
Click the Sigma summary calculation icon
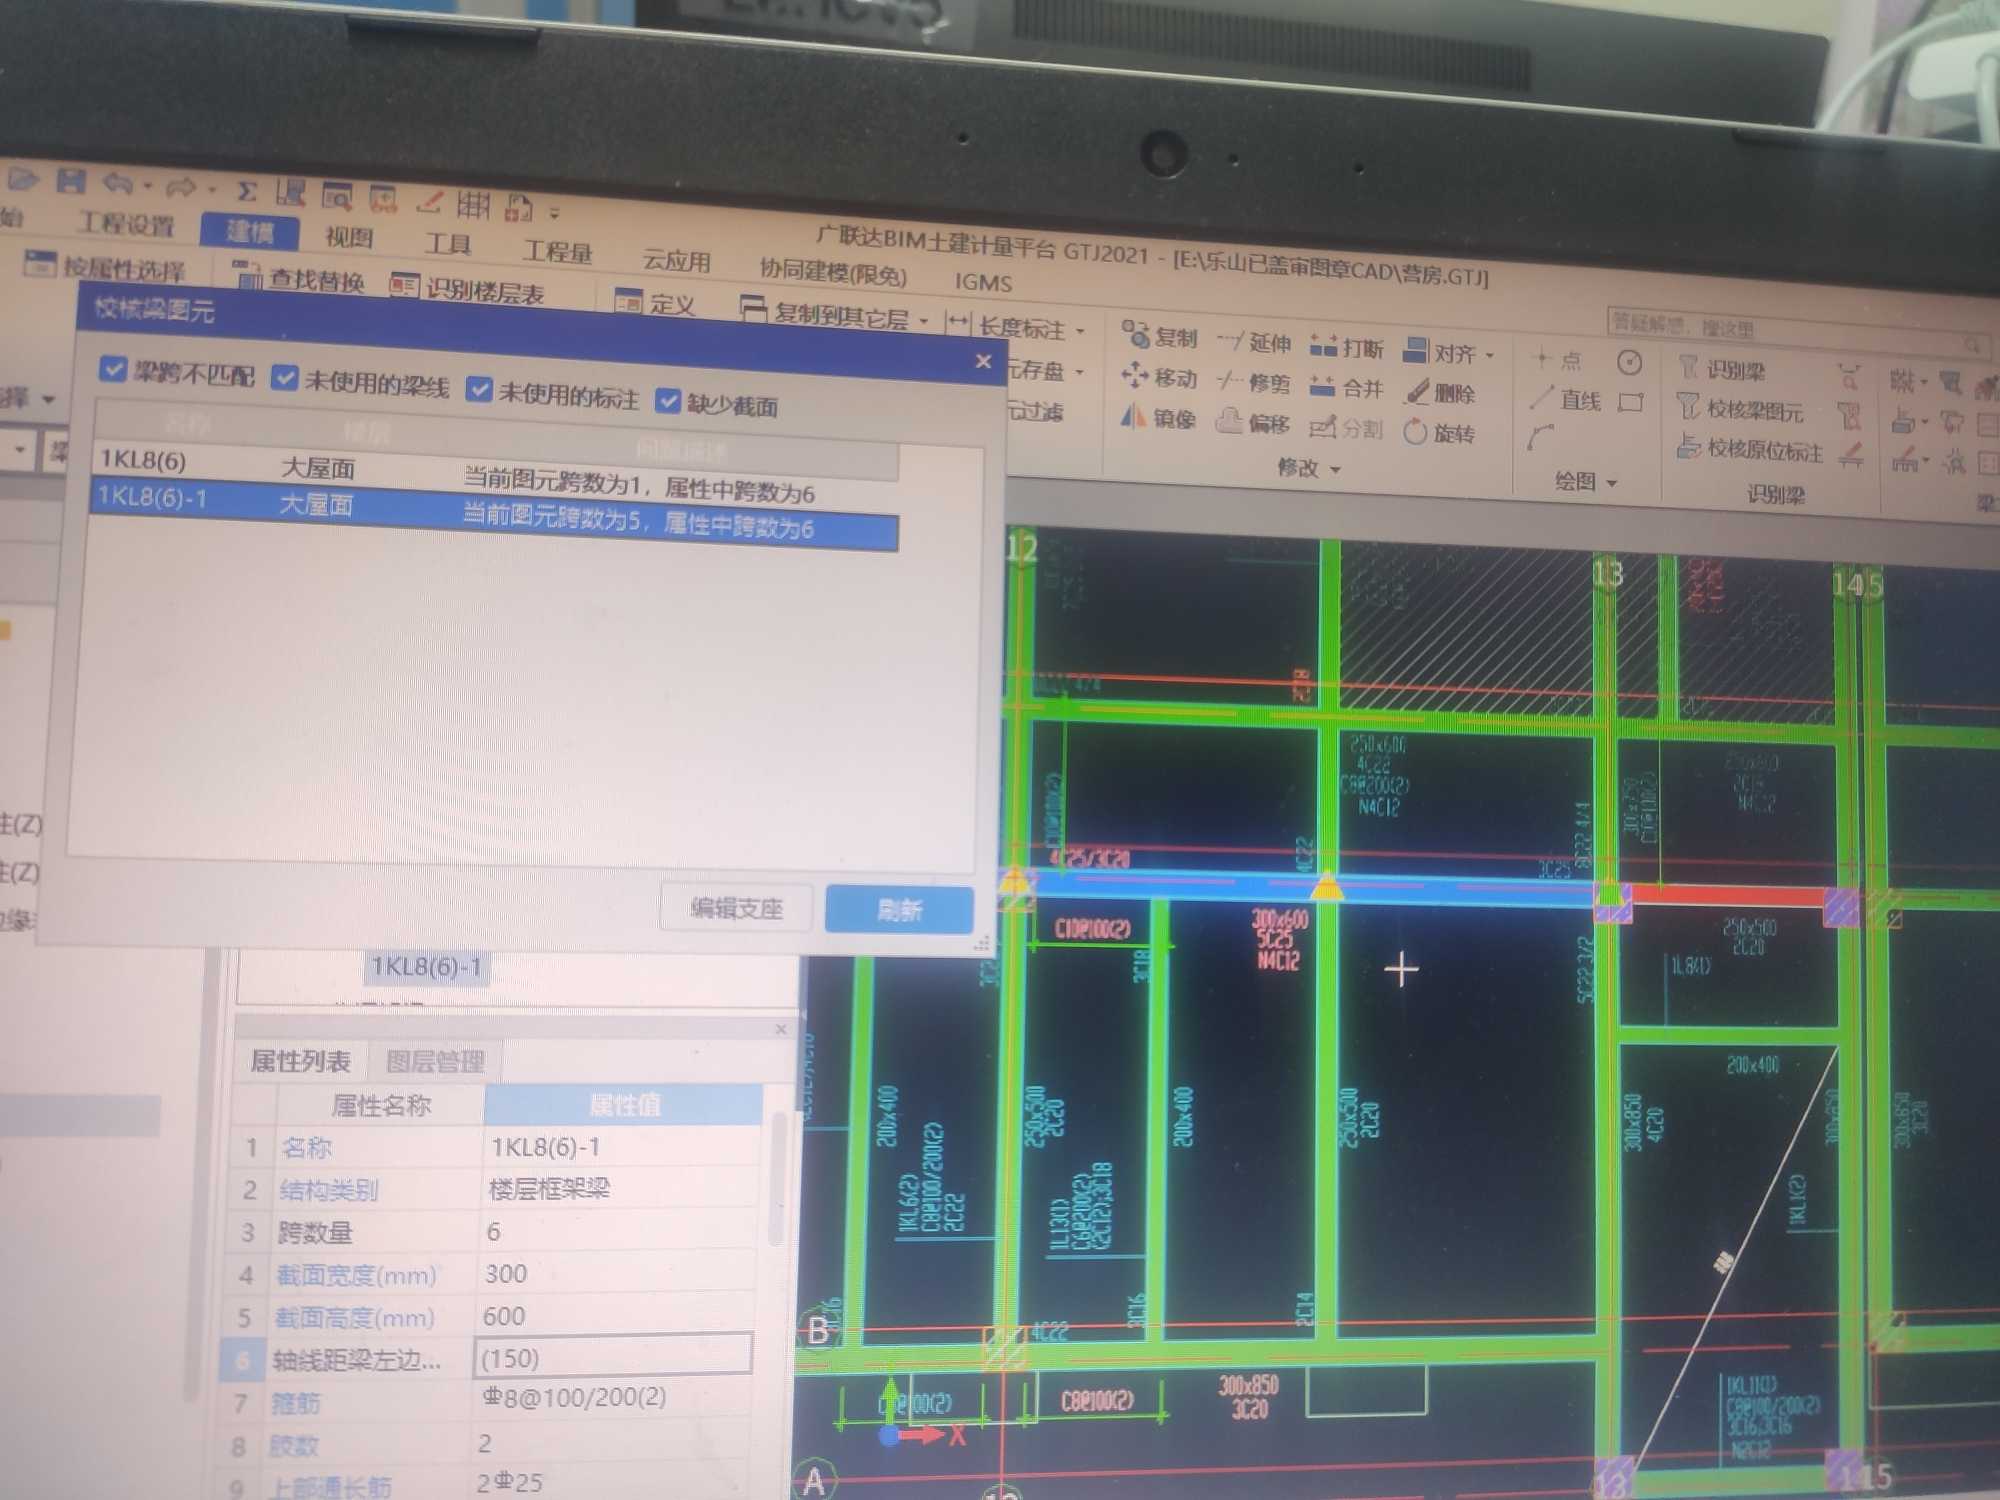(247, 190)
